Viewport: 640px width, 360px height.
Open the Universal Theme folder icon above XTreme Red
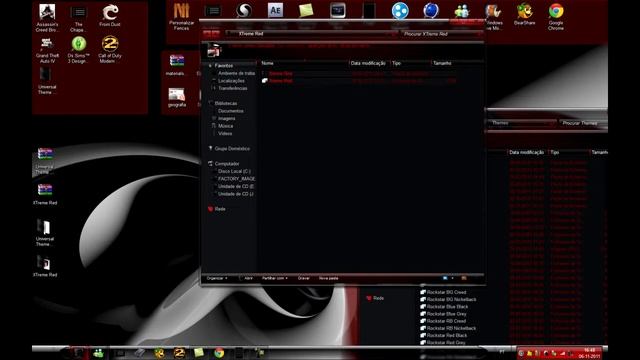44,233
